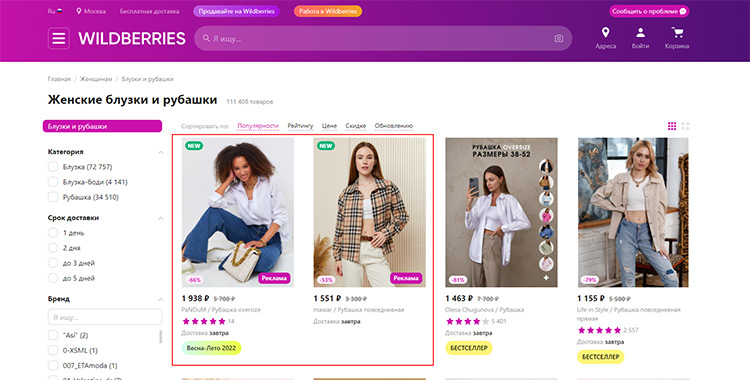
Task: Check the Блузка (72 757) category checkbox
Action: click(x=53, y=167)
